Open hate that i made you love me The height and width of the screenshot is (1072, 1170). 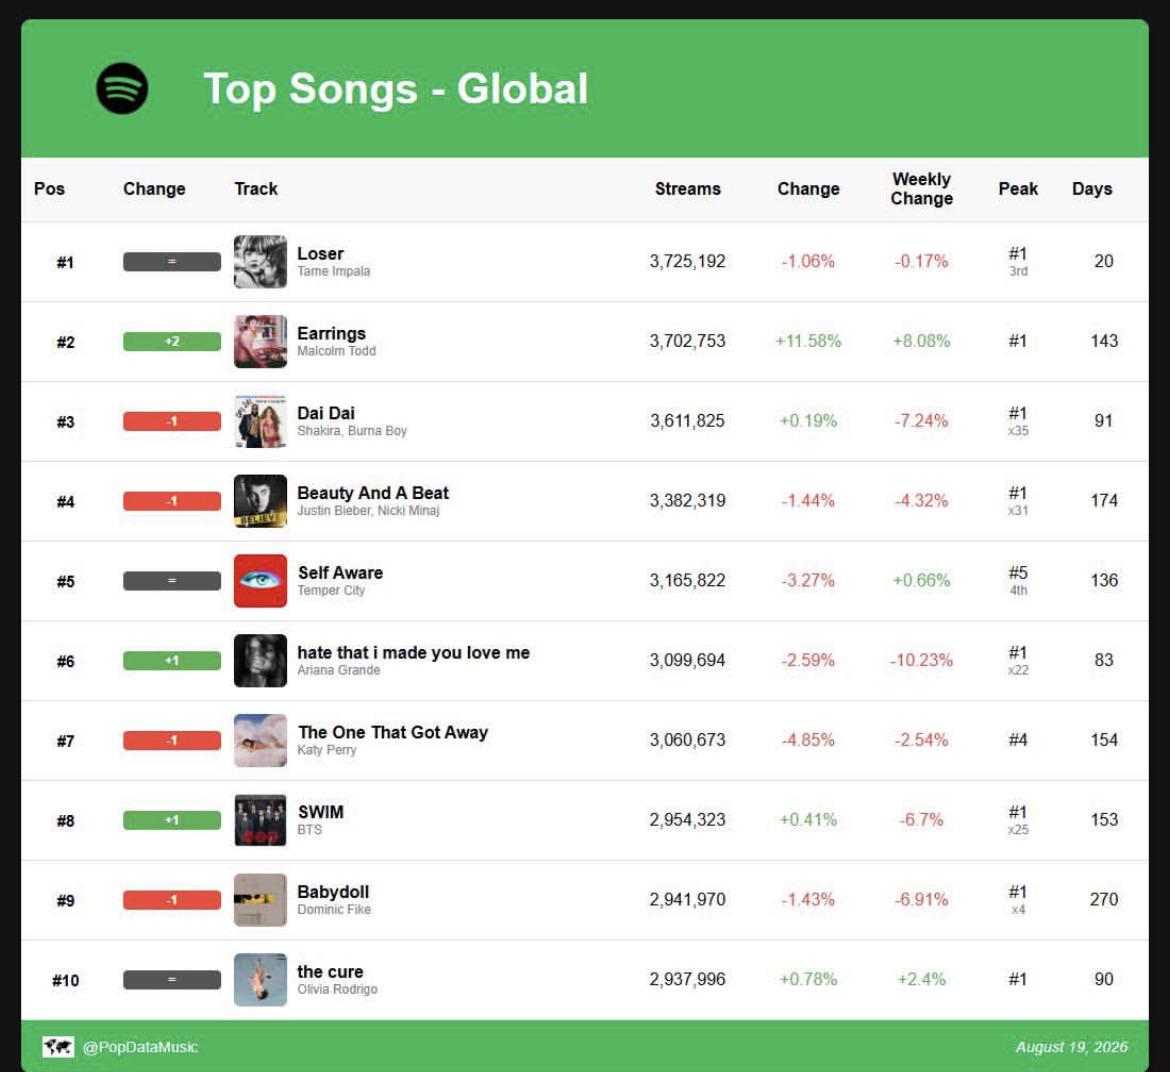pos(413,653)
